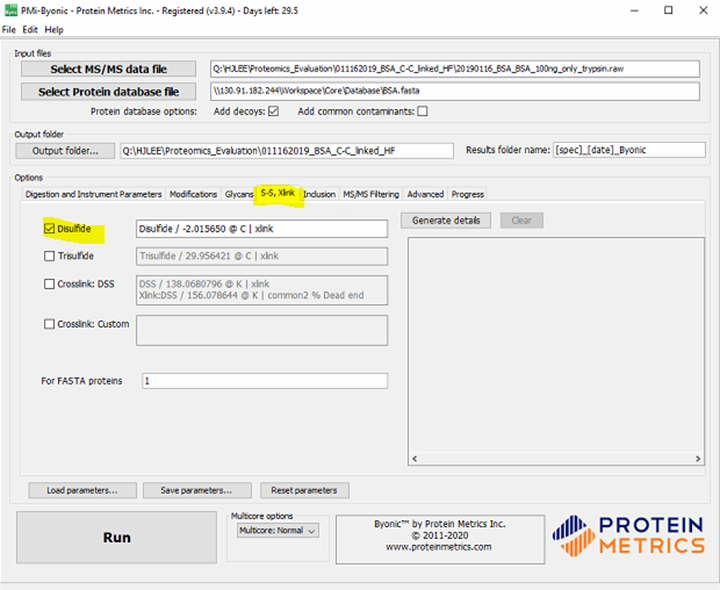This screenshot has width=720, height=590.
Task: Switch to the Modifications tab
Action: [x=193, y=194]
